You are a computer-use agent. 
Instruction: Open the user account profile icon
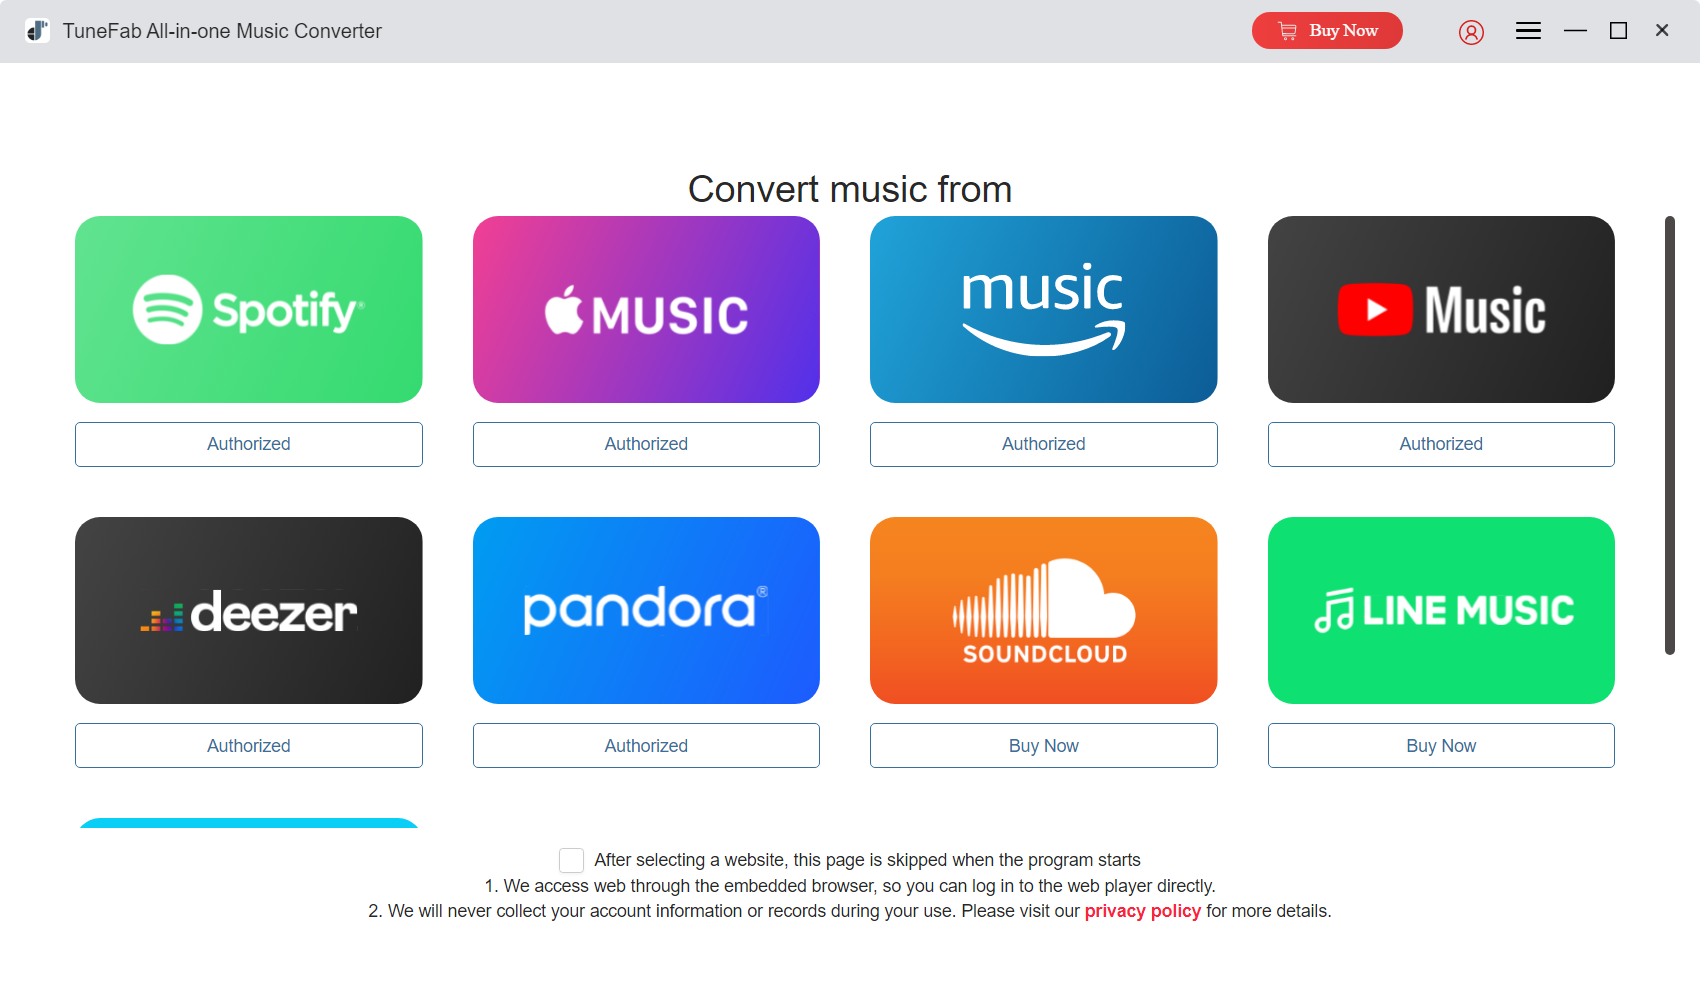click(1471, 31)
